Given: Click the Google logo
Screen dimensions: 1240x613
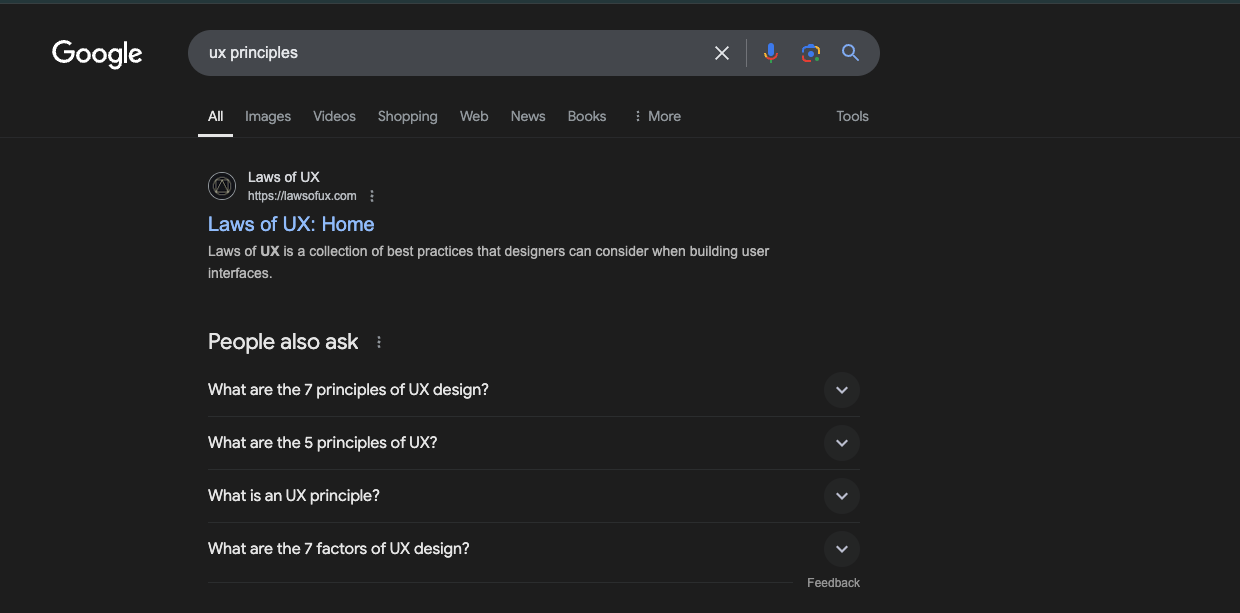Looking at the screenshot, I should (97, 53).
